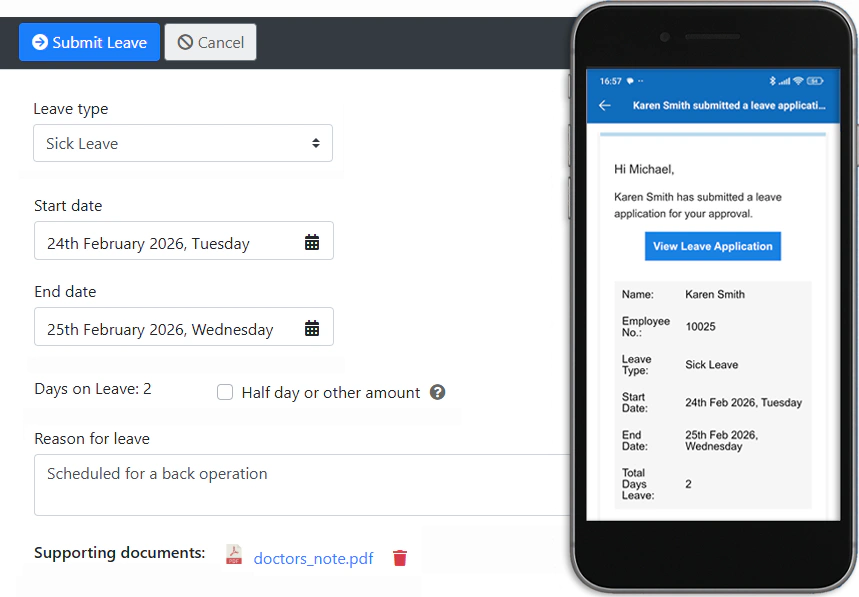Delete doctors_note.pdf using the trash icon
Image resolution: width=859 pixels, height=597 pixels.
[399, 557]
